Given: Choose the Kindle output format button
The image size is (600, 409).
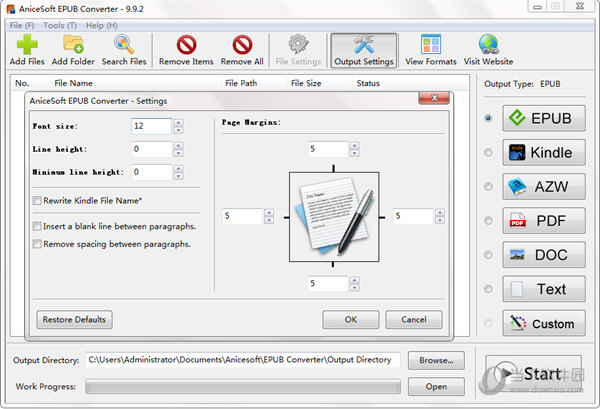Looking at the screenshot, I should tap(544, 152).
